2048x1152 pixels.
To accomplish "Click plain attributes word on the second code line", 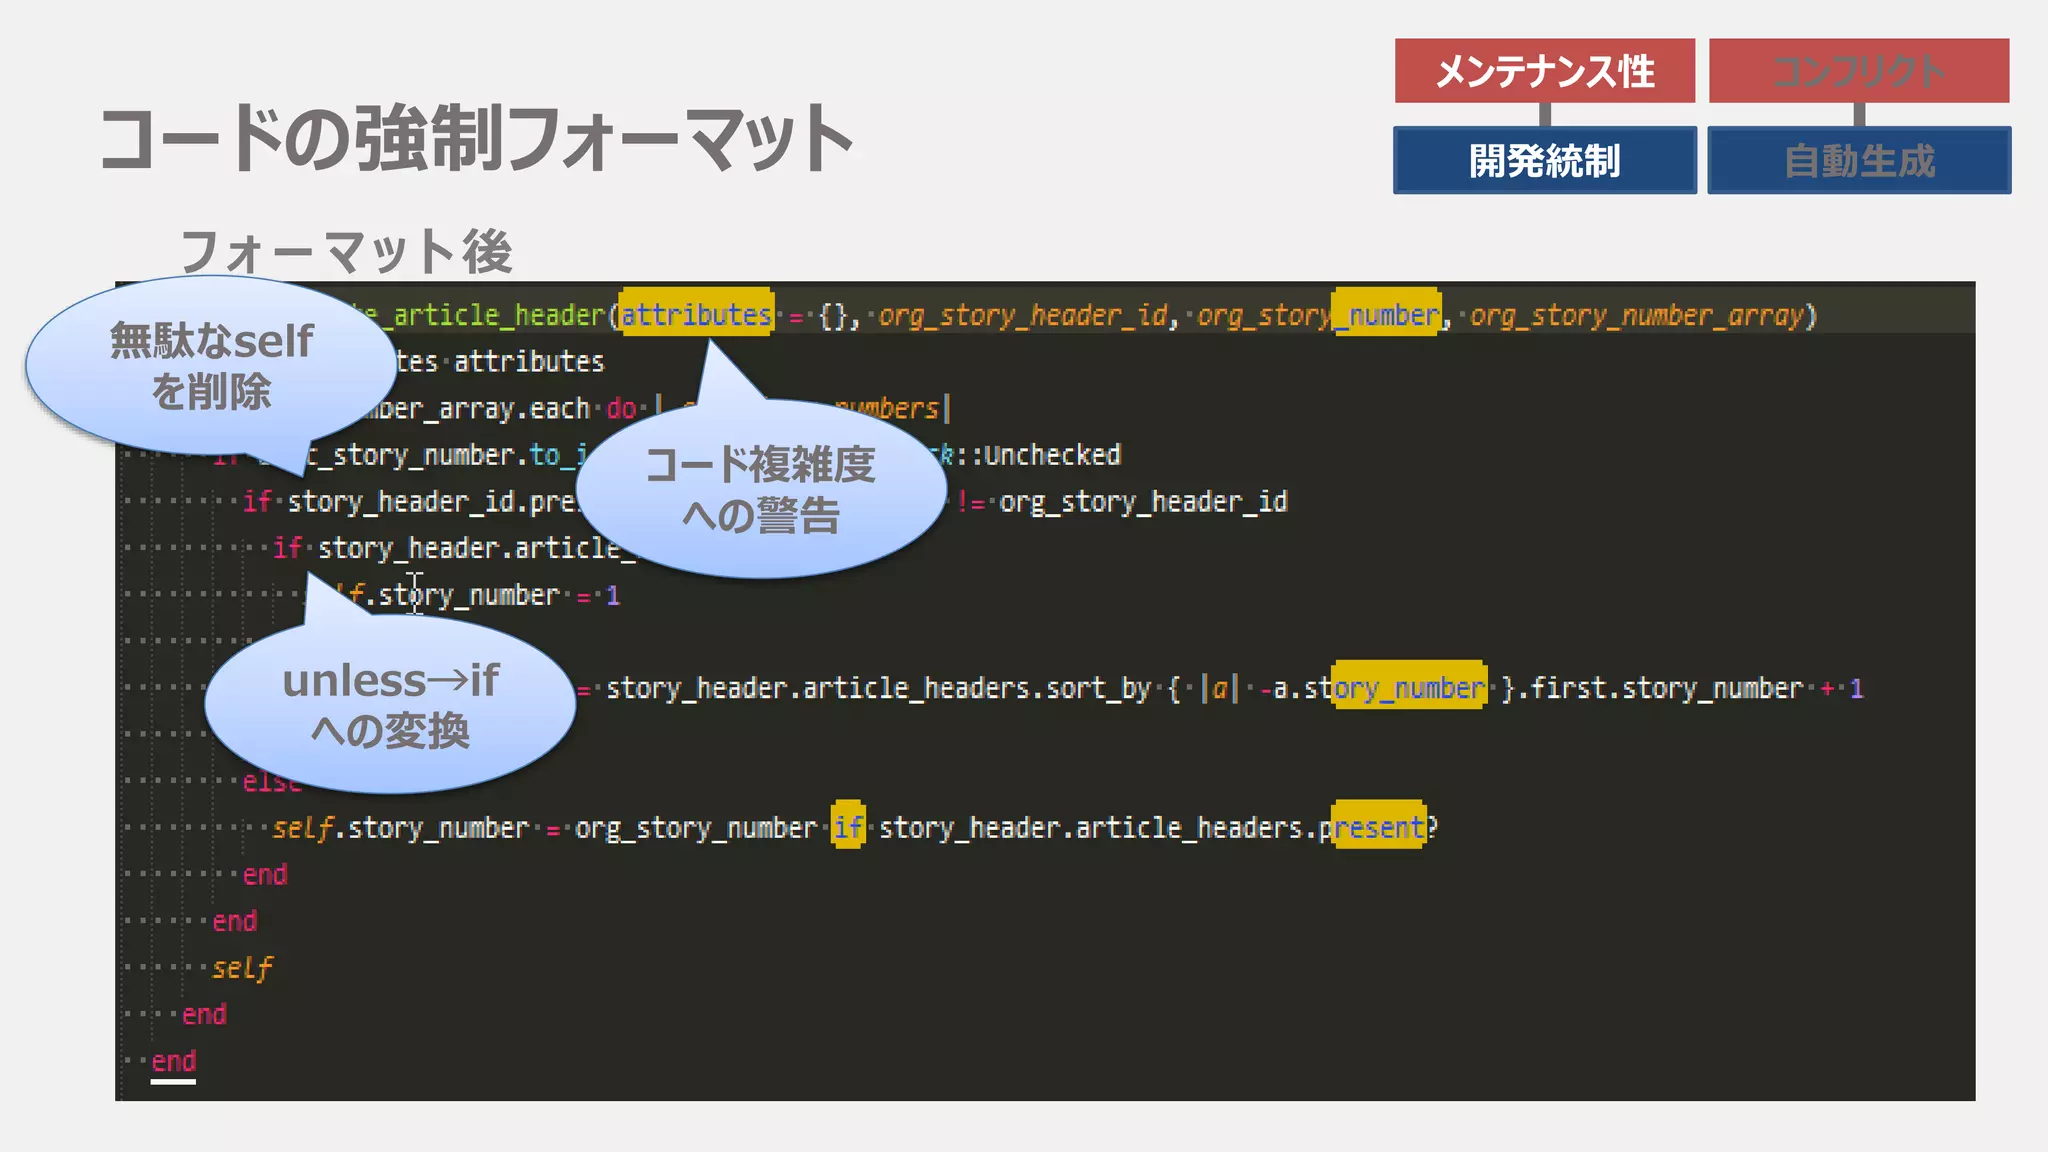I will point(529,362).
